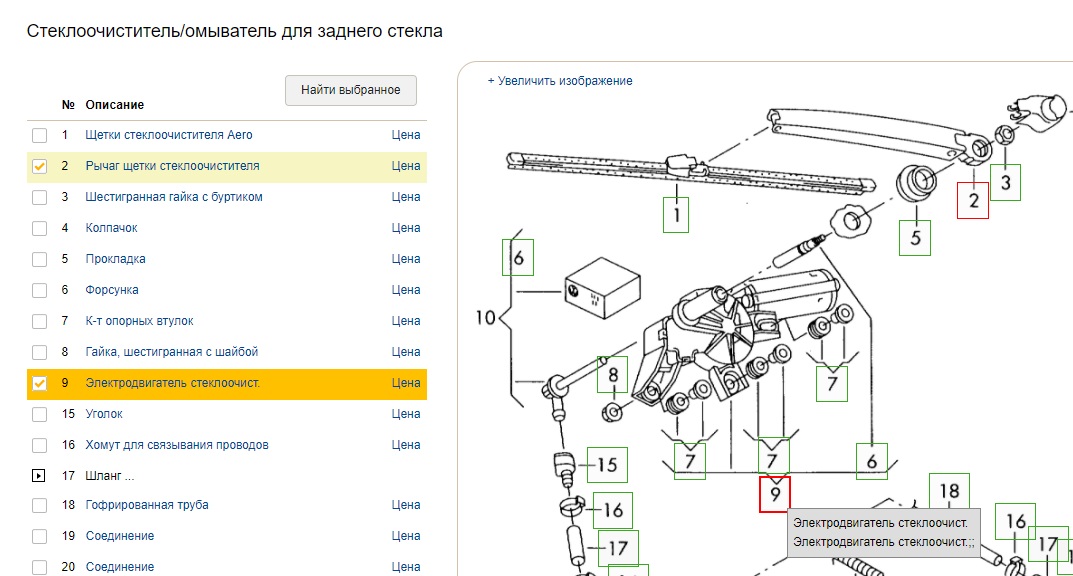Tick the checkbox next to Уголок
The width and height of the screenshot is (1073, 576).
pyautogui.click(x=39, y=414)
